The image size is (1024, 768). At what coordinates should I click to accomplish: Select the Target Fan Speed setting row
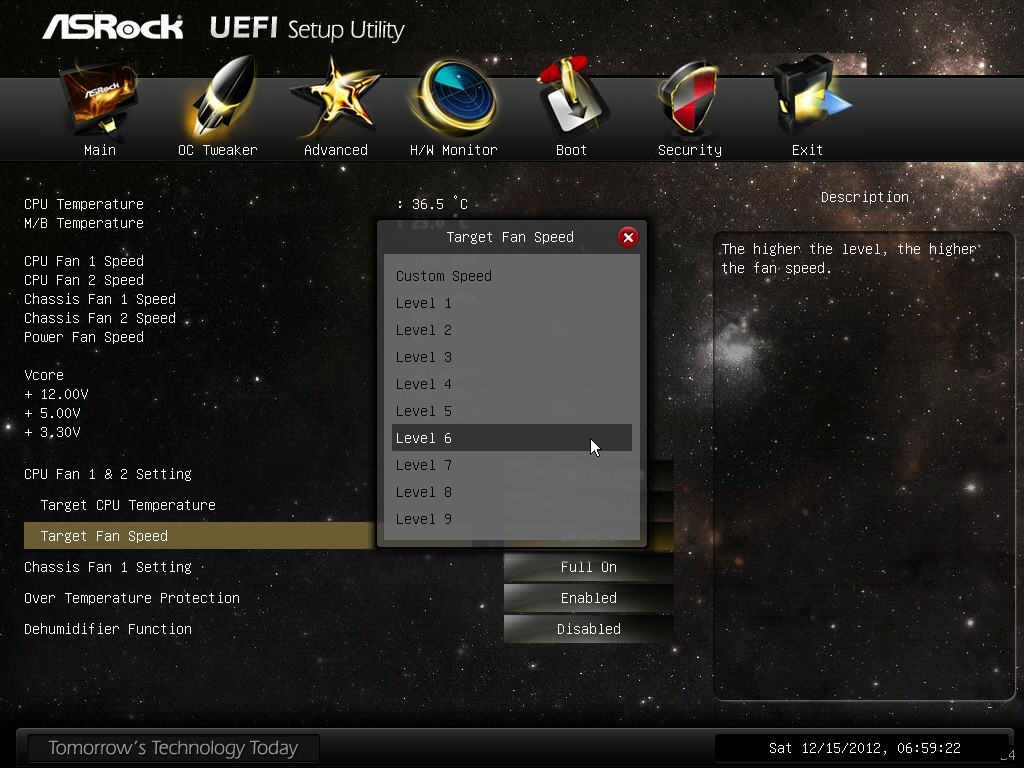199,536
